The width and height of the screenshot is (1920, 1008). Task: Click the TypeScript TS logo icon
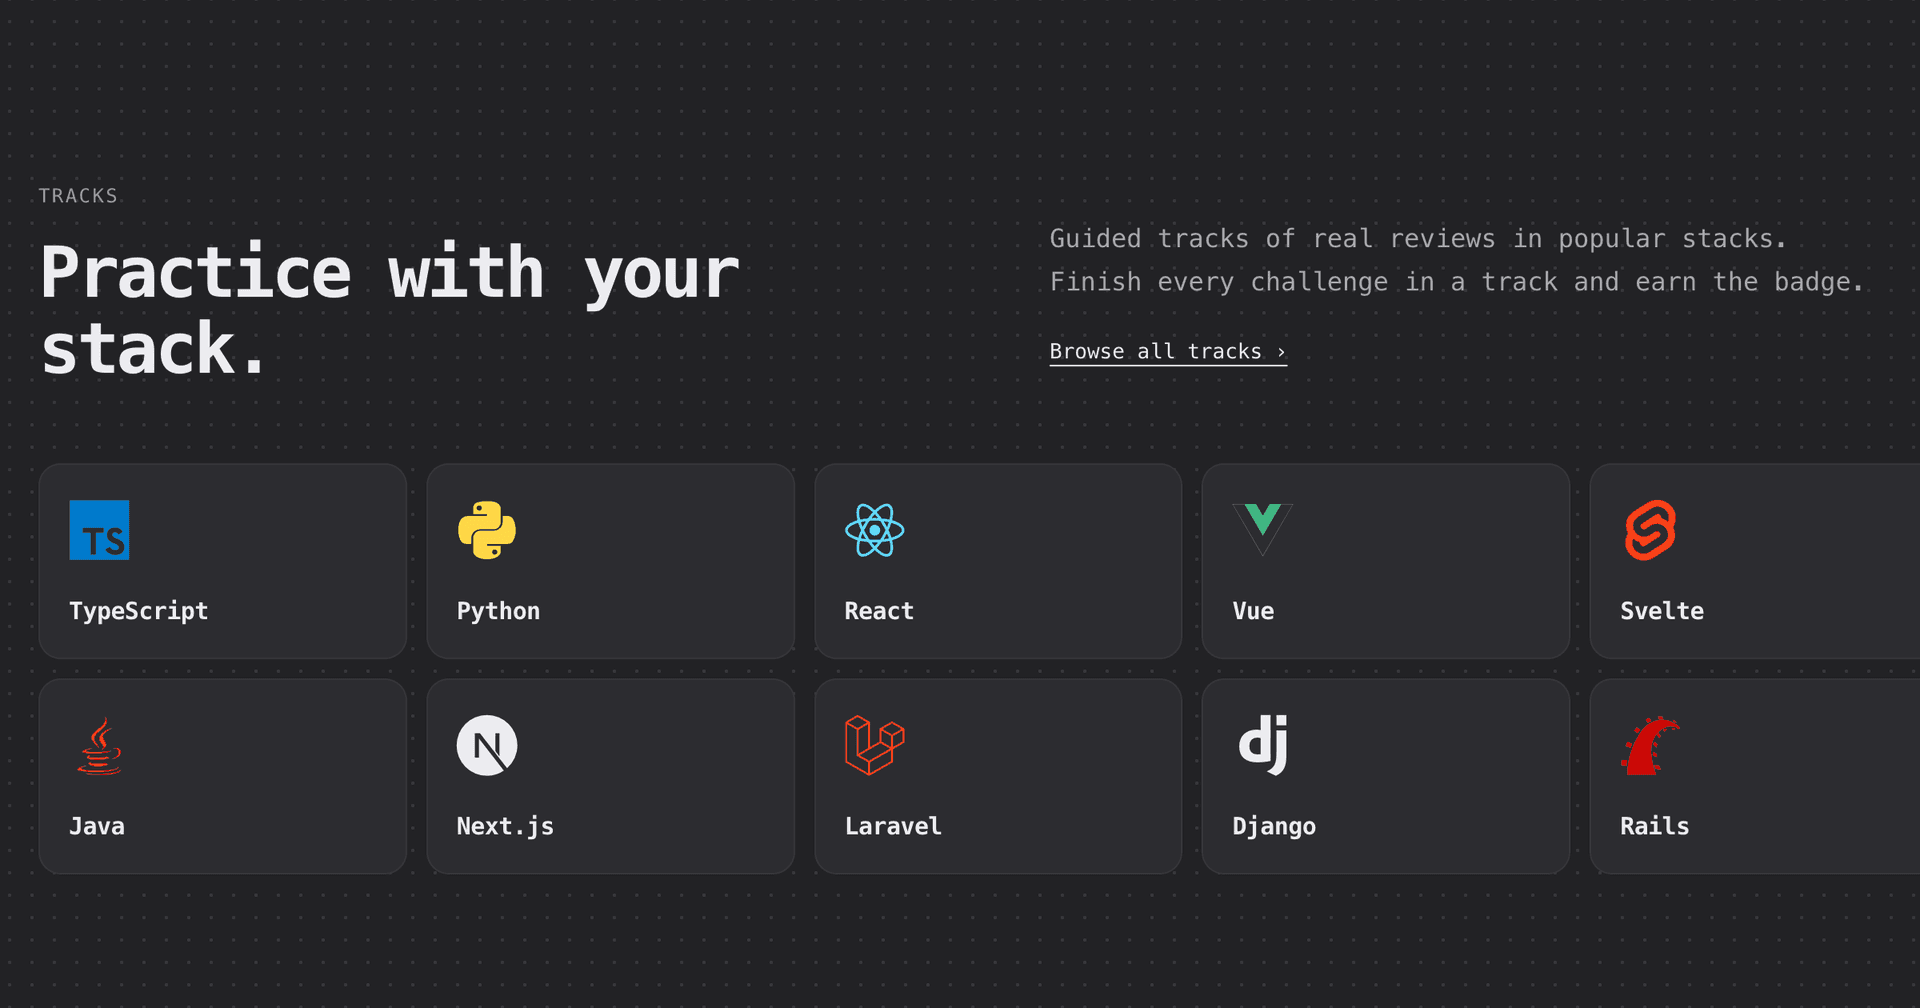tap(99, 530)
